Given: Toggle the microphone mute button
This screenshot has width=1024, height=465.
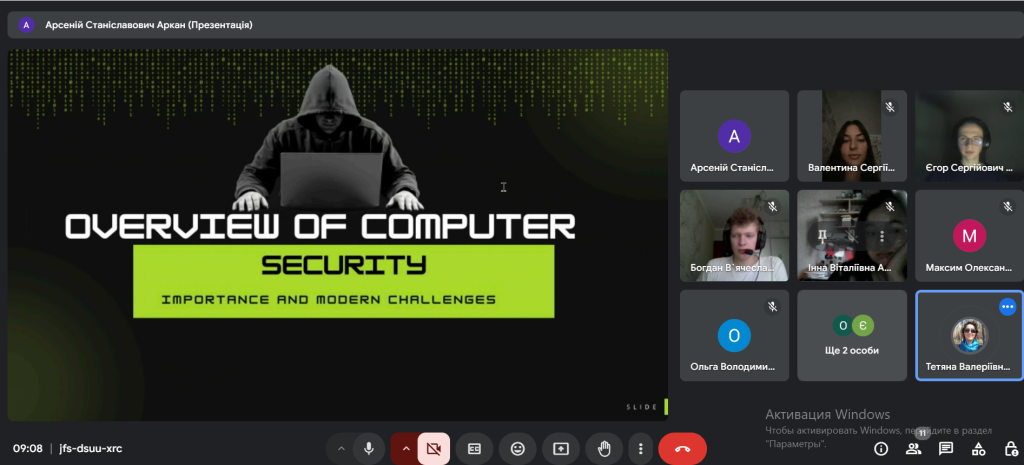Looking at the screenshot, I should point(369,449).
